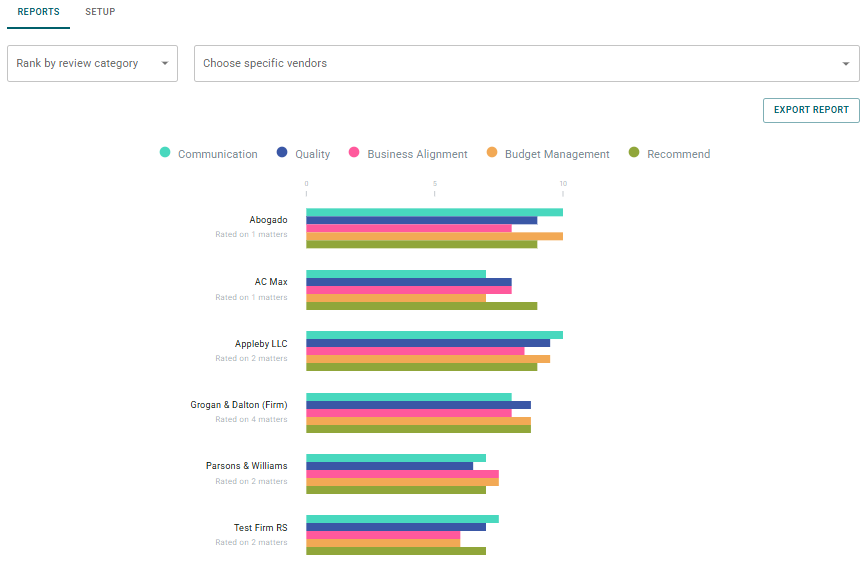Select the Reports tab
This screenshot has height=567, width=867.
coord(38,12)
